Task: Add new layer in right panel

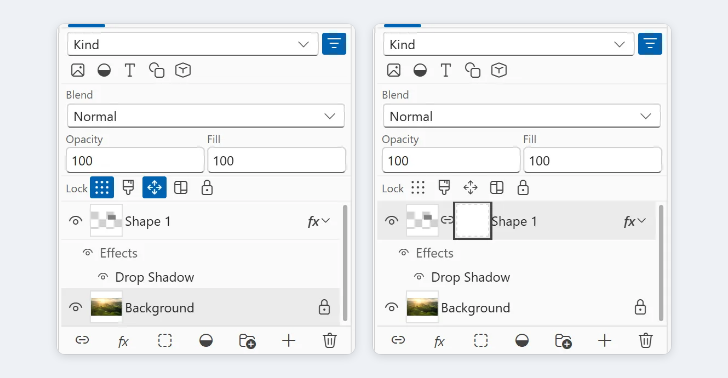Action: [x=604, y=341]
